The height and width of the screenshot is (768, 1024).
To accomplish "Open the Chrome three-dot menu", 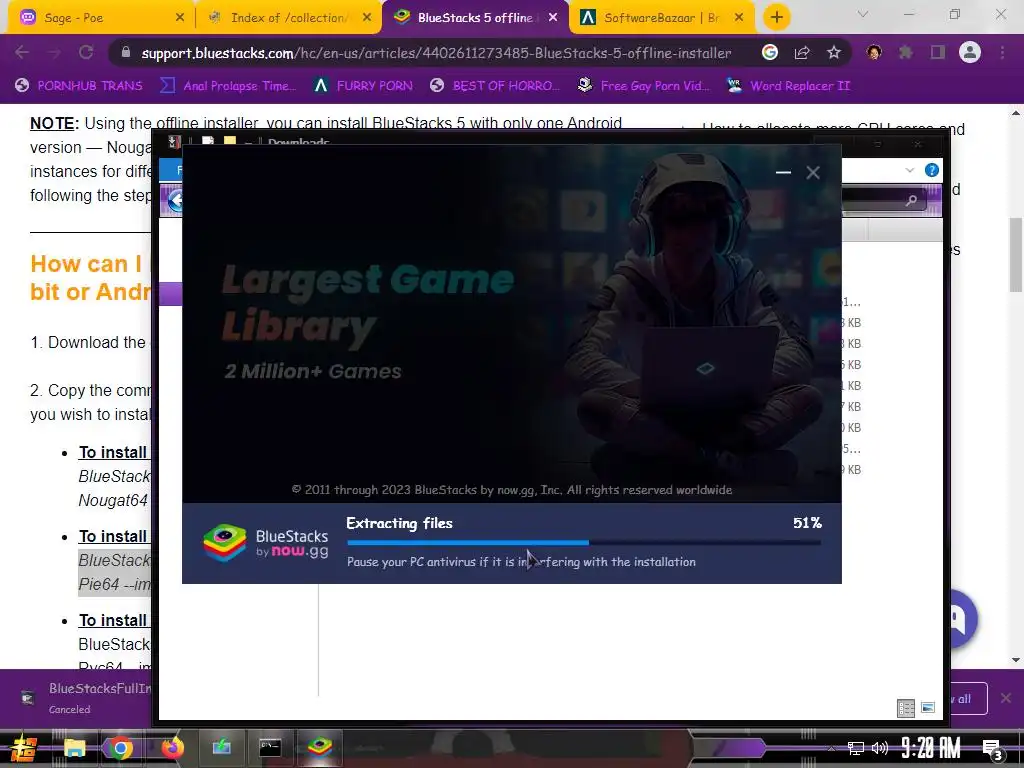I will tap(1002, 53).
